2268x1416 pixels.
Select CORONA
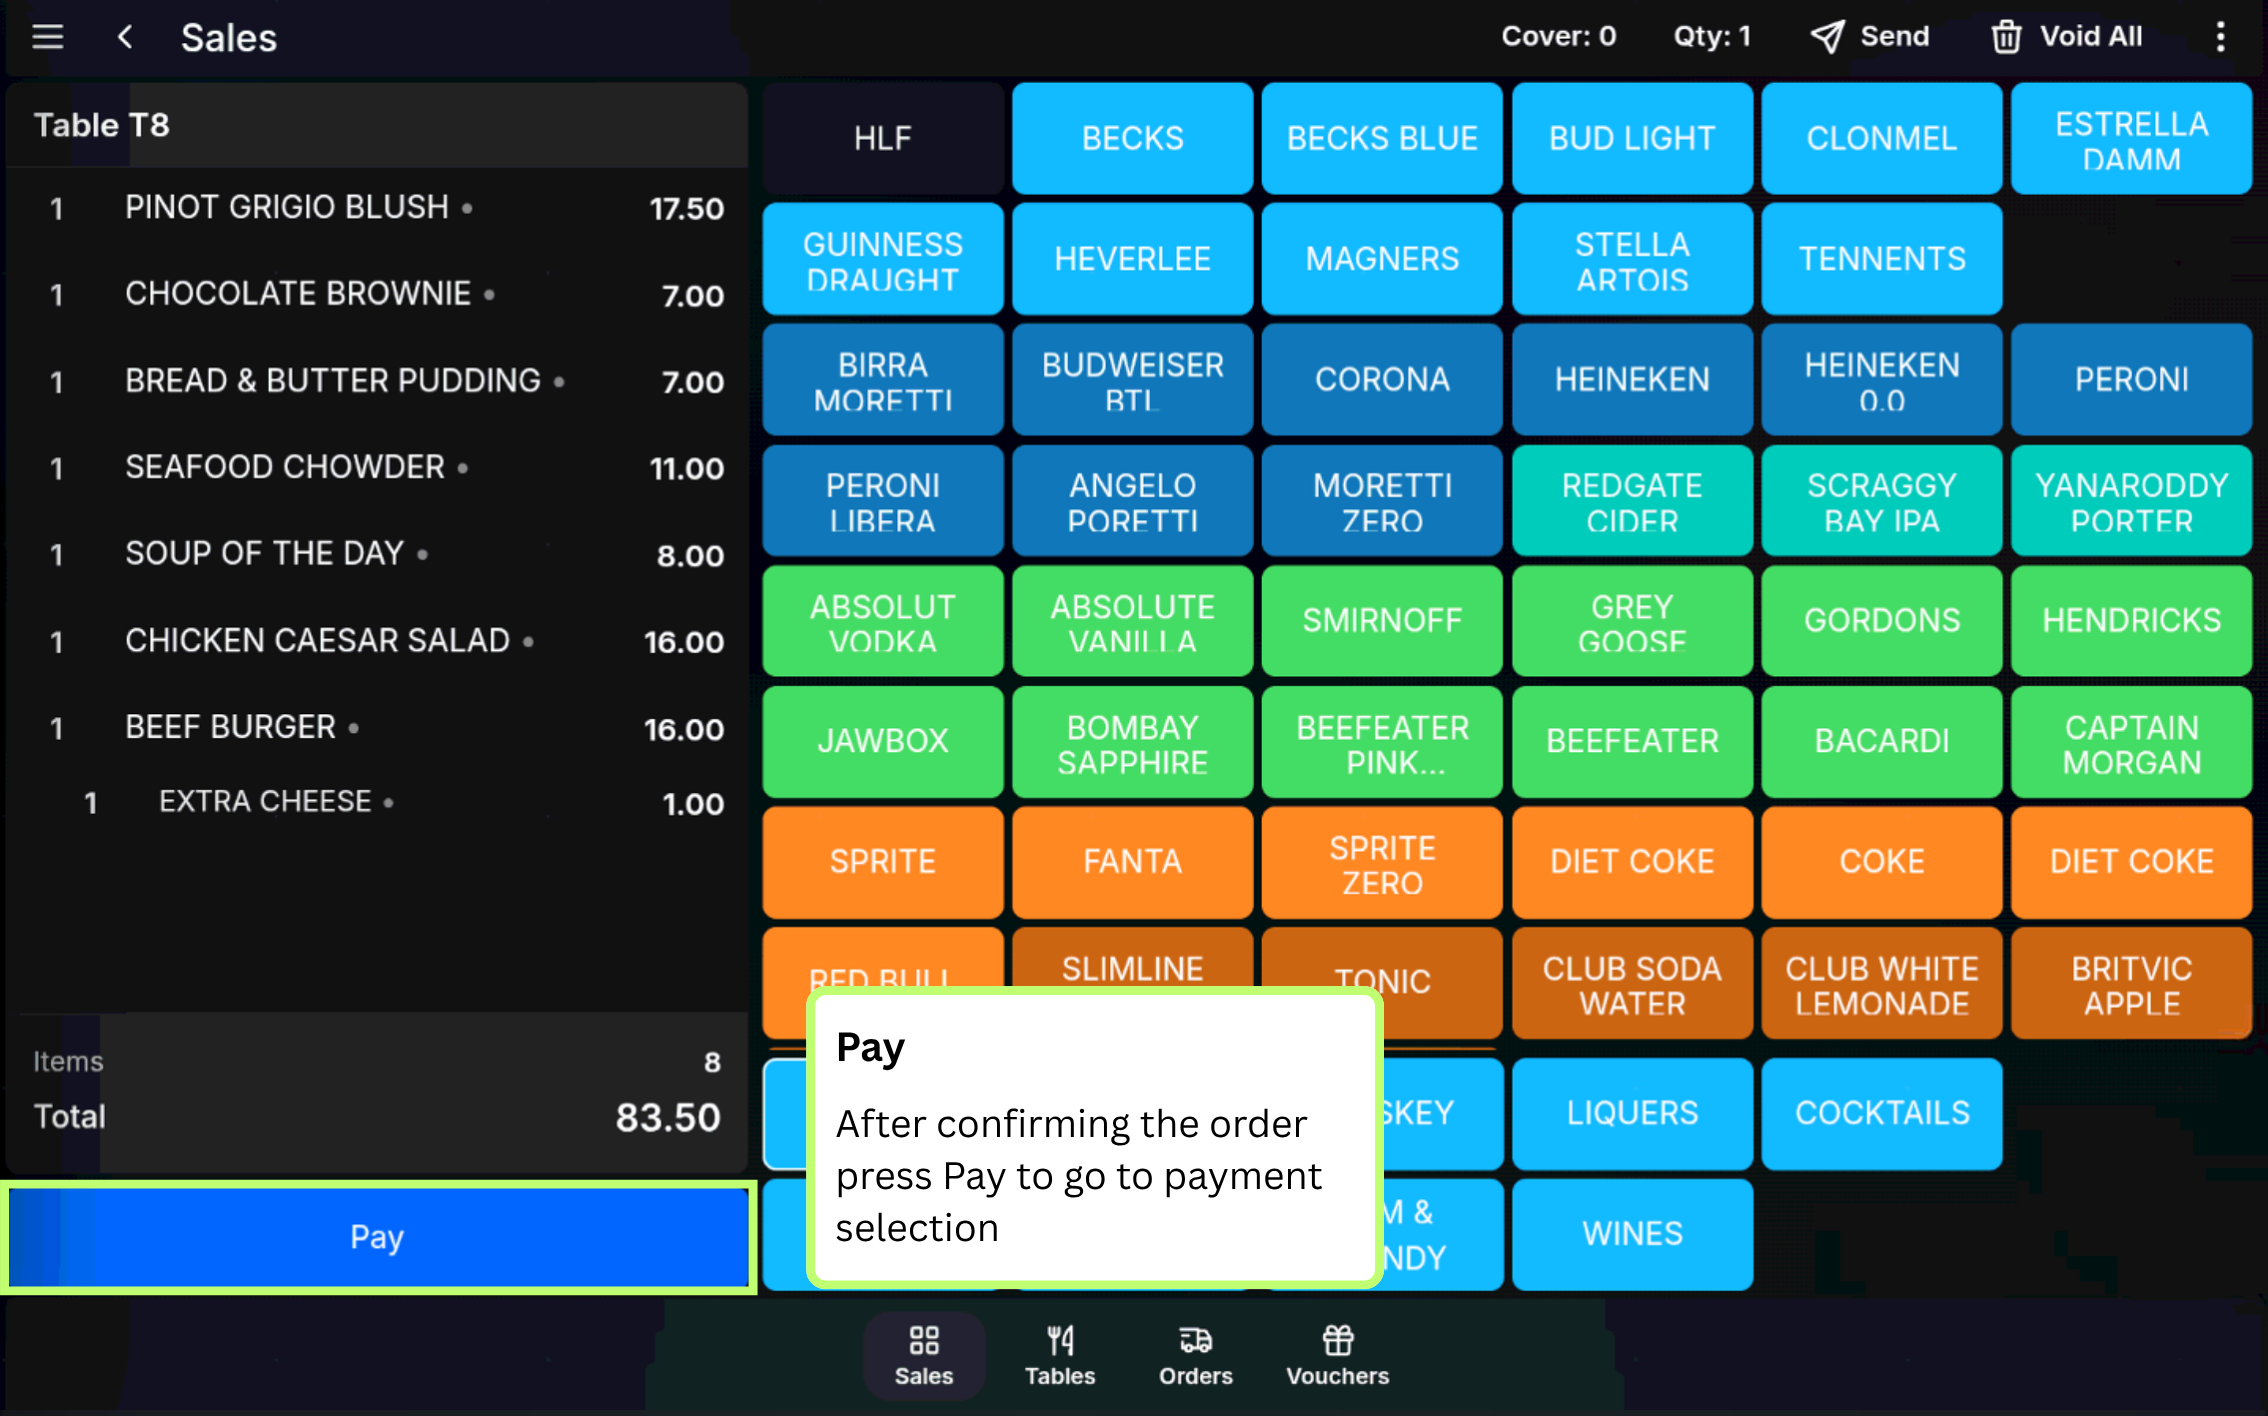pos(1382,380)
